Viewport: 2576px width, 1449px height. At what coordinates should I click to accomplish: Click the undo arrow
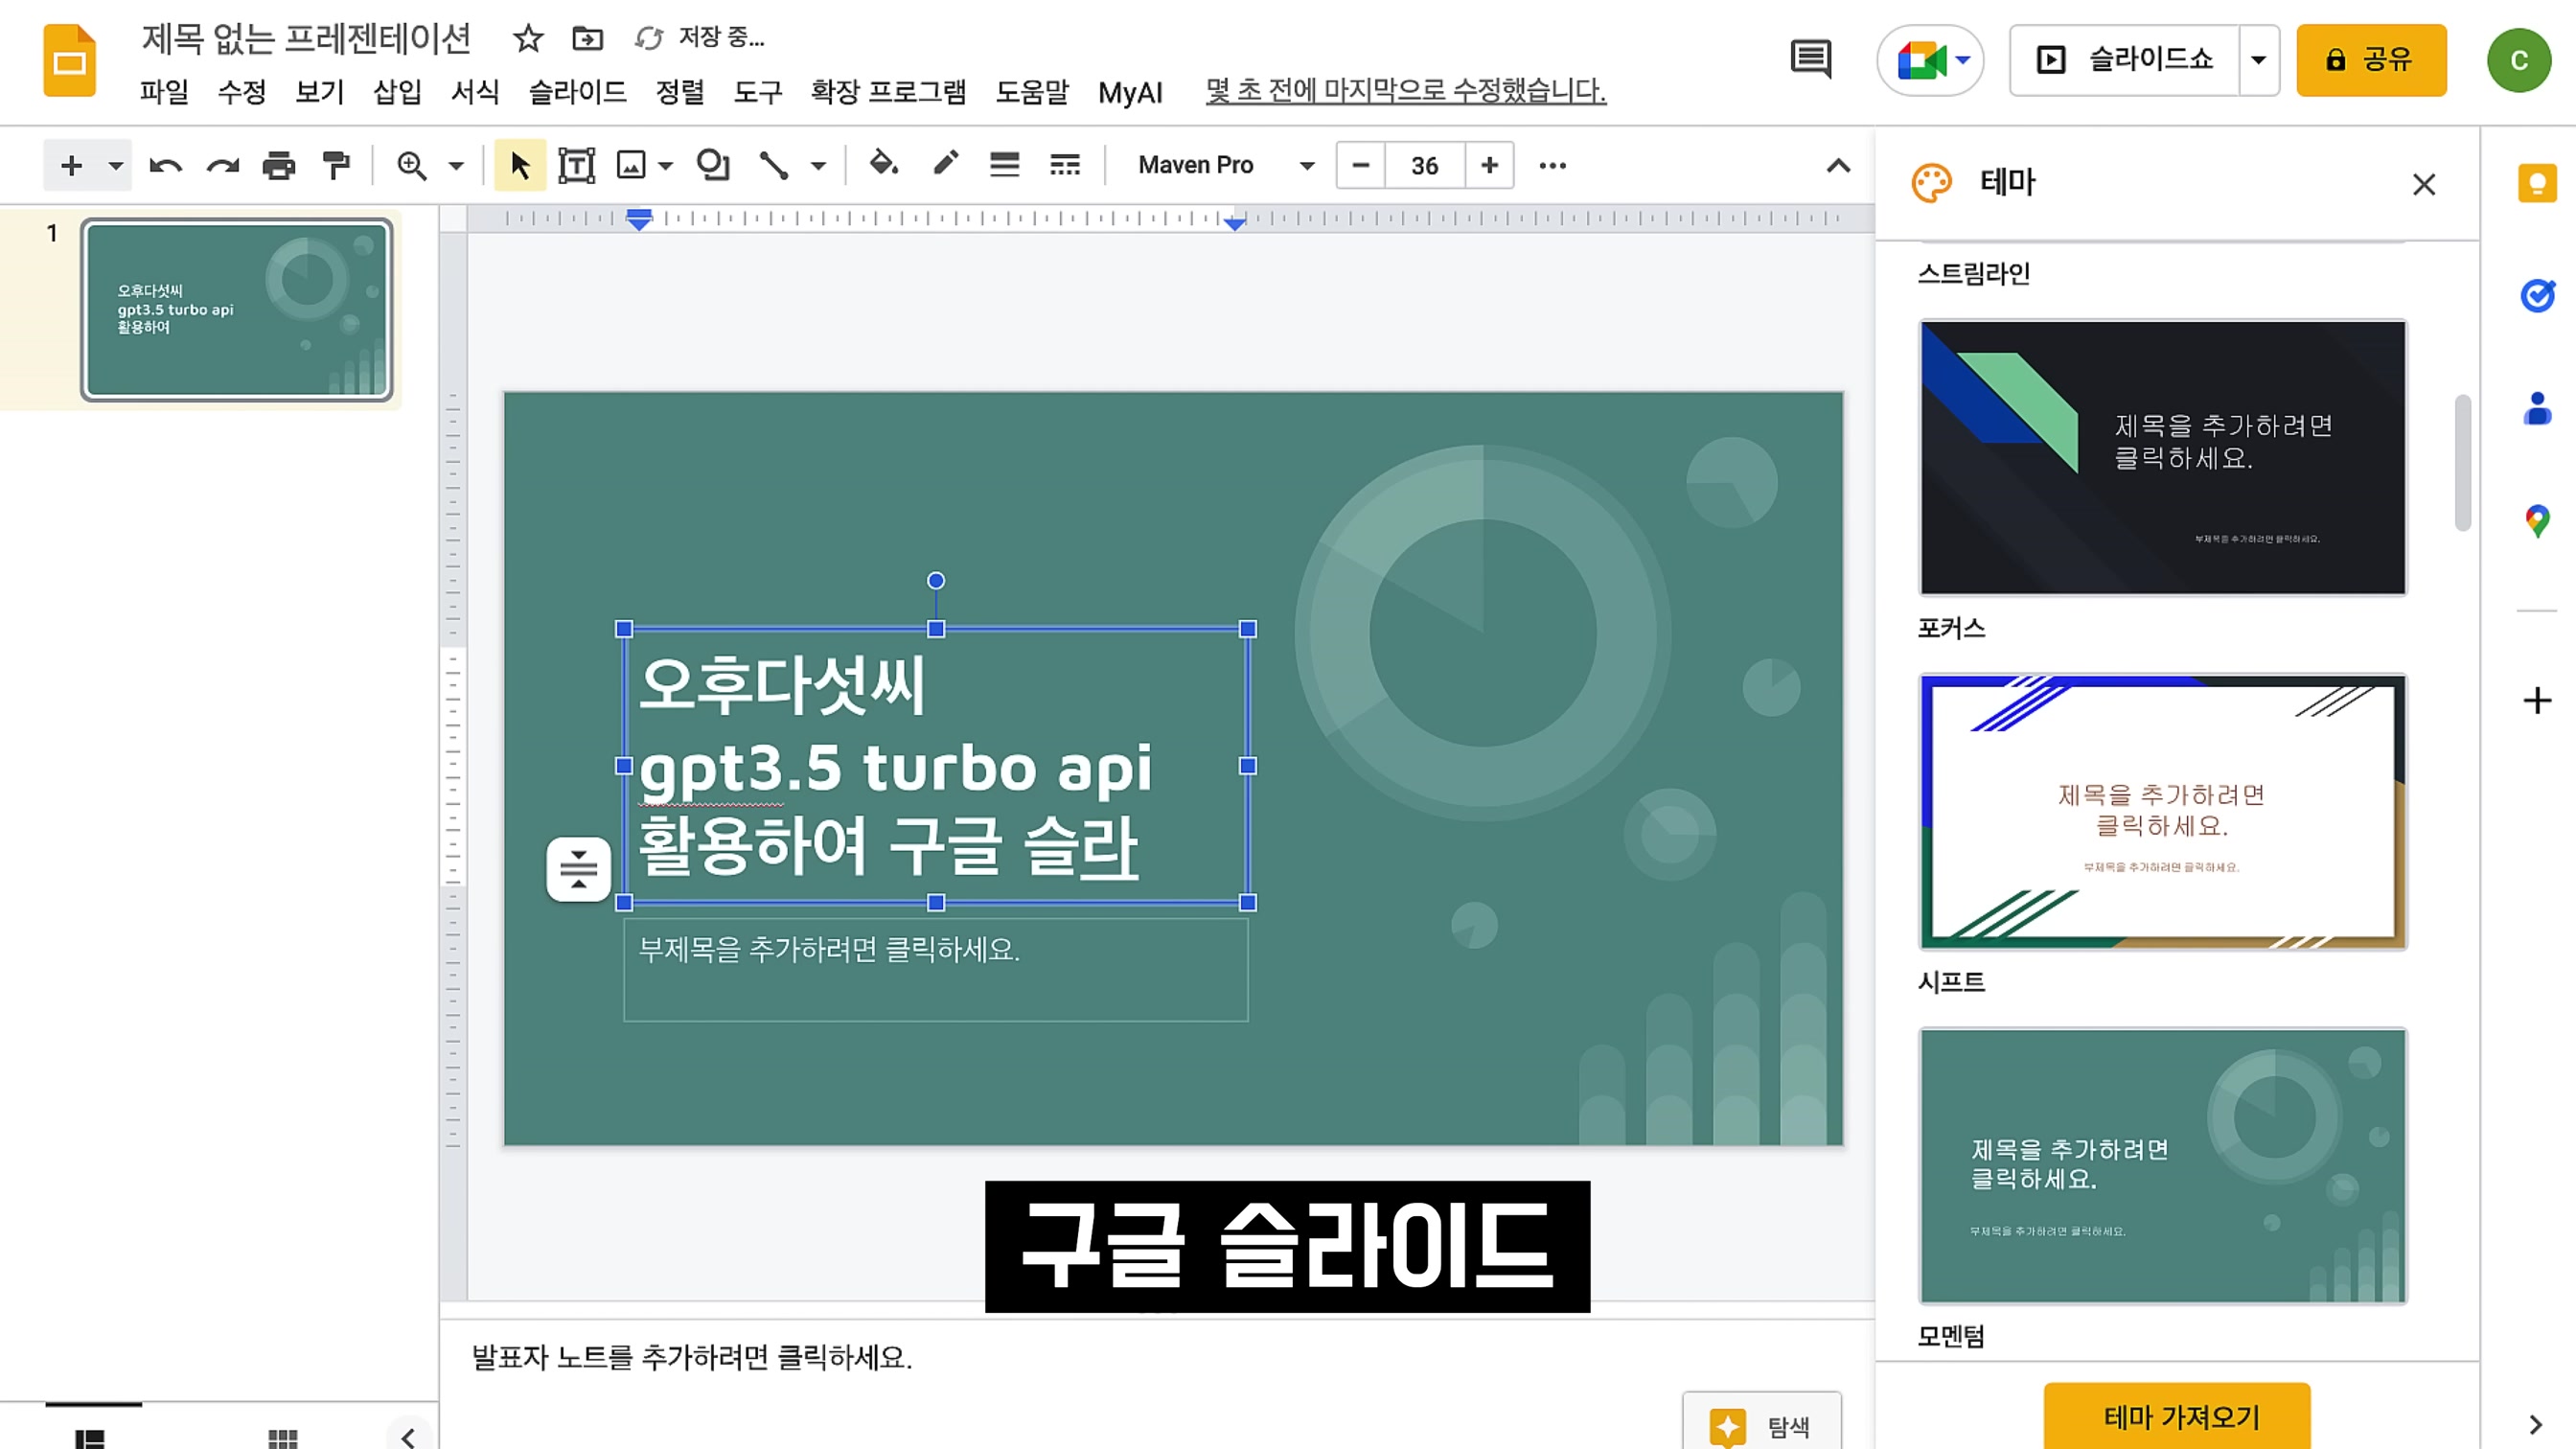pyautogui.click(x=165, y=165)
